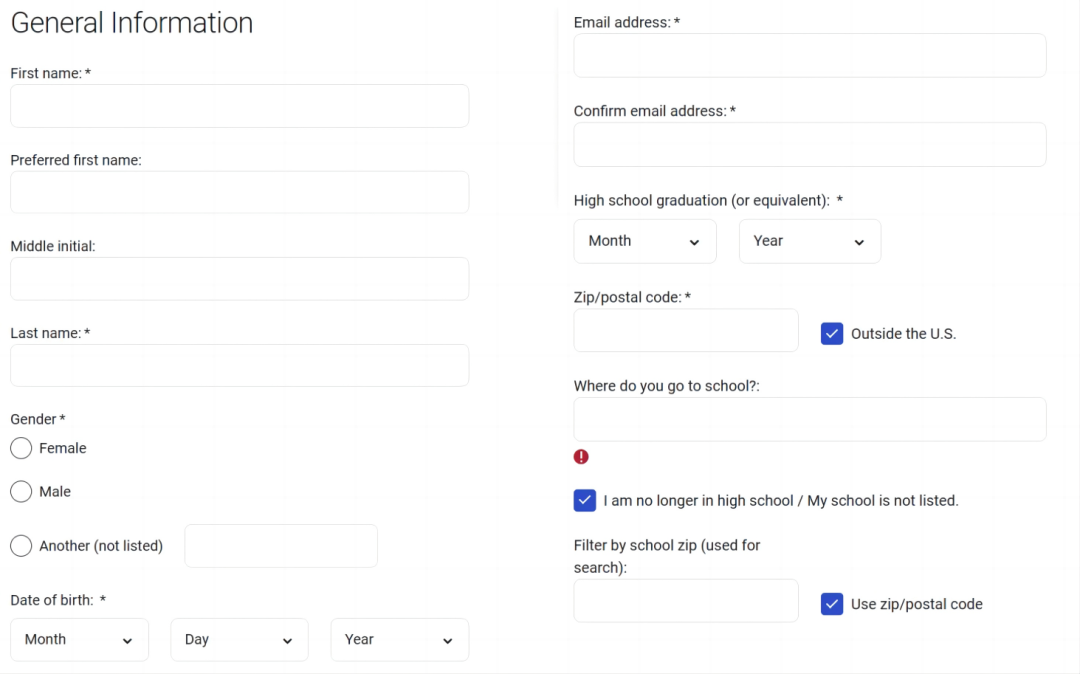Click the Email address input field

pos(809,55)
